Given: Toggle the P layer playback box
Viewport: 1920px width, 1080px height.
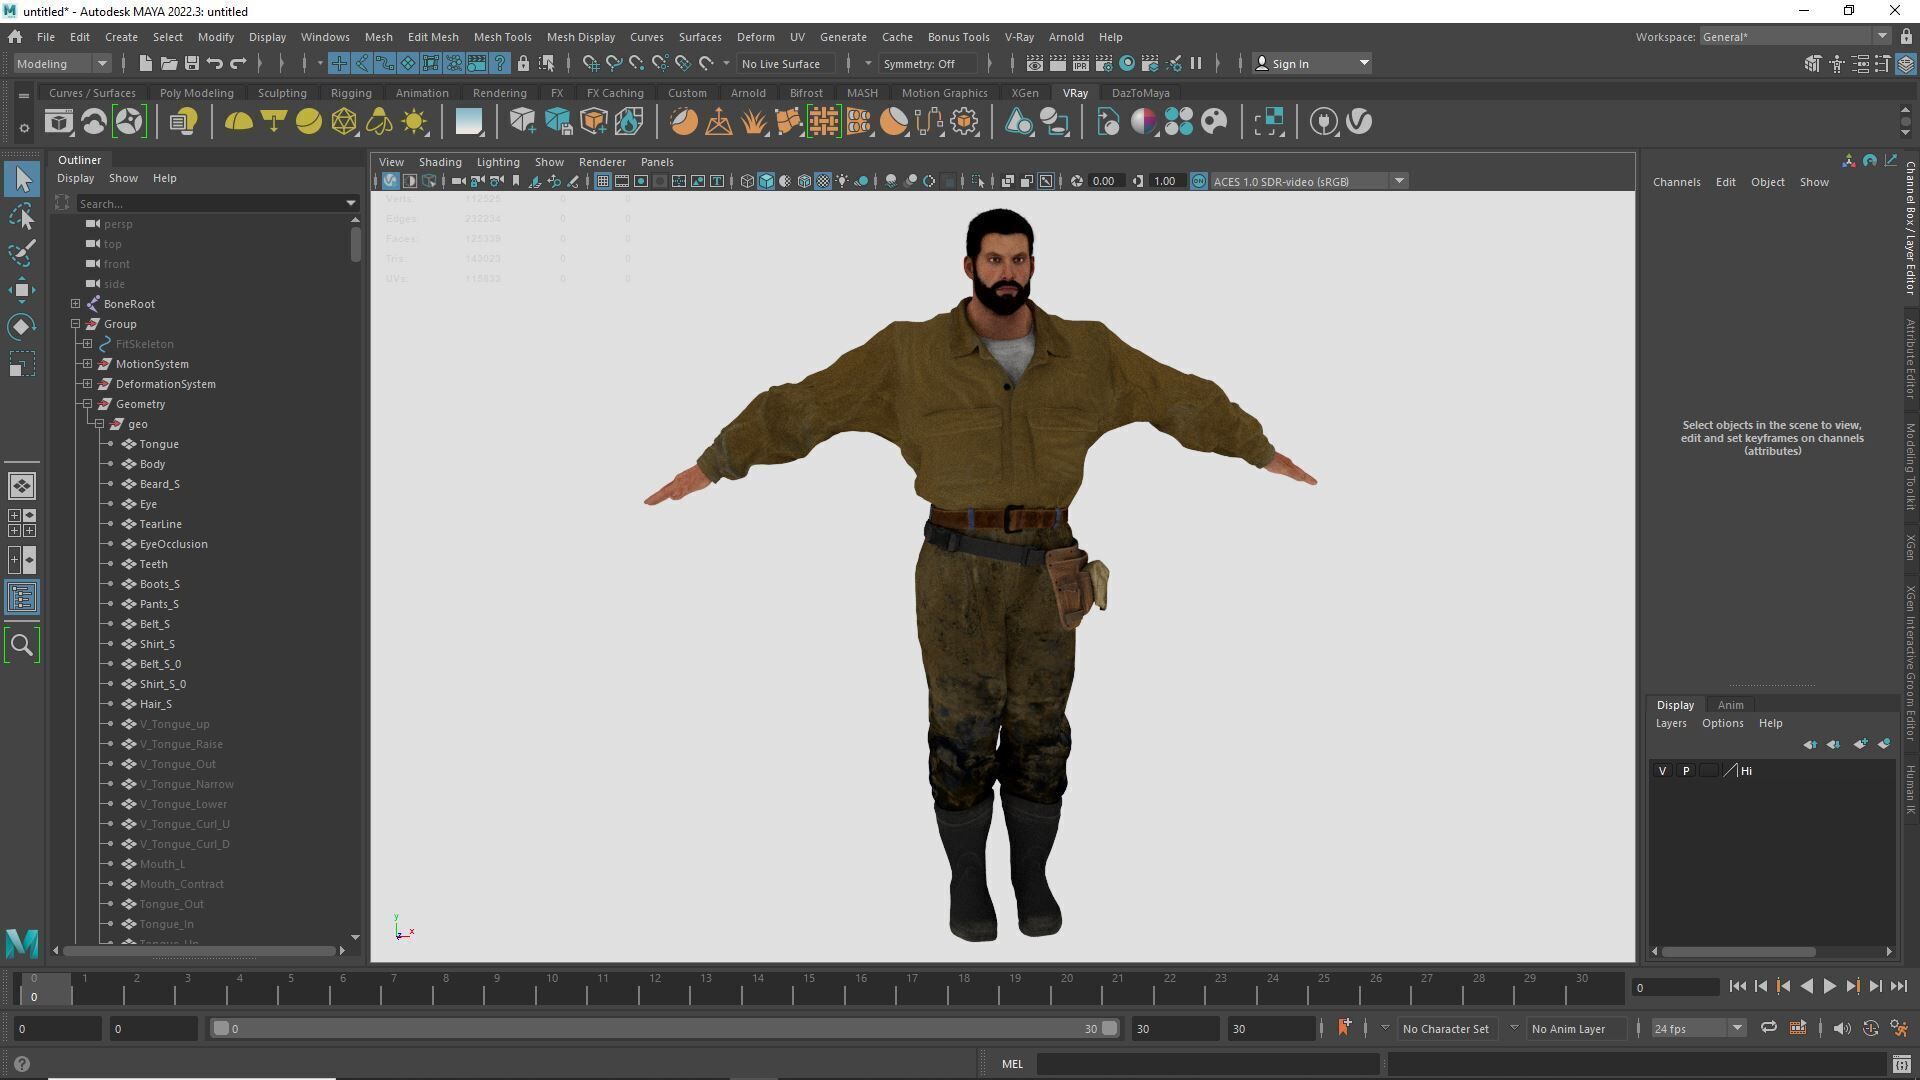Looking at the screenshot, I should pyautogui.click(x=1686, y=771).
